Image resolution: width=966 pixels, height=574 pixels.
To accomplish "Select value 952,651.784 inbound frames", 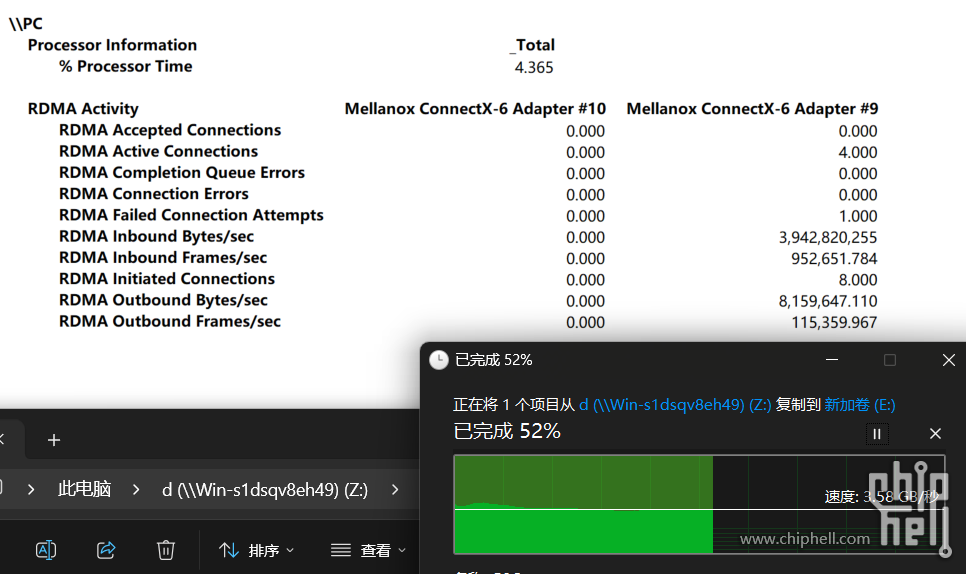I will [834, 259].
